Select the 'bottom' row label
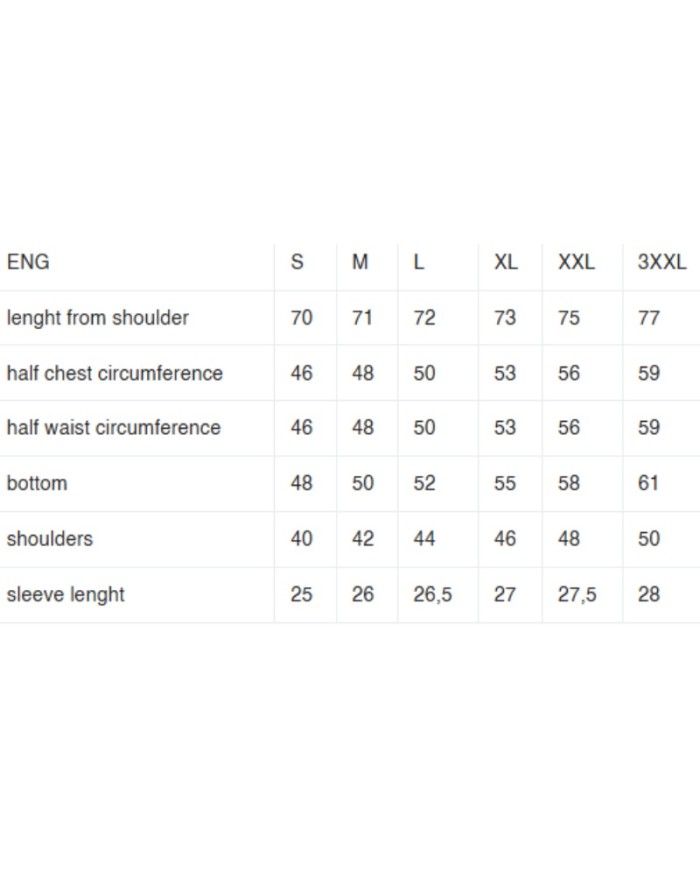The width and height of the screenshot is (700, 869). (x=37, y=483)
